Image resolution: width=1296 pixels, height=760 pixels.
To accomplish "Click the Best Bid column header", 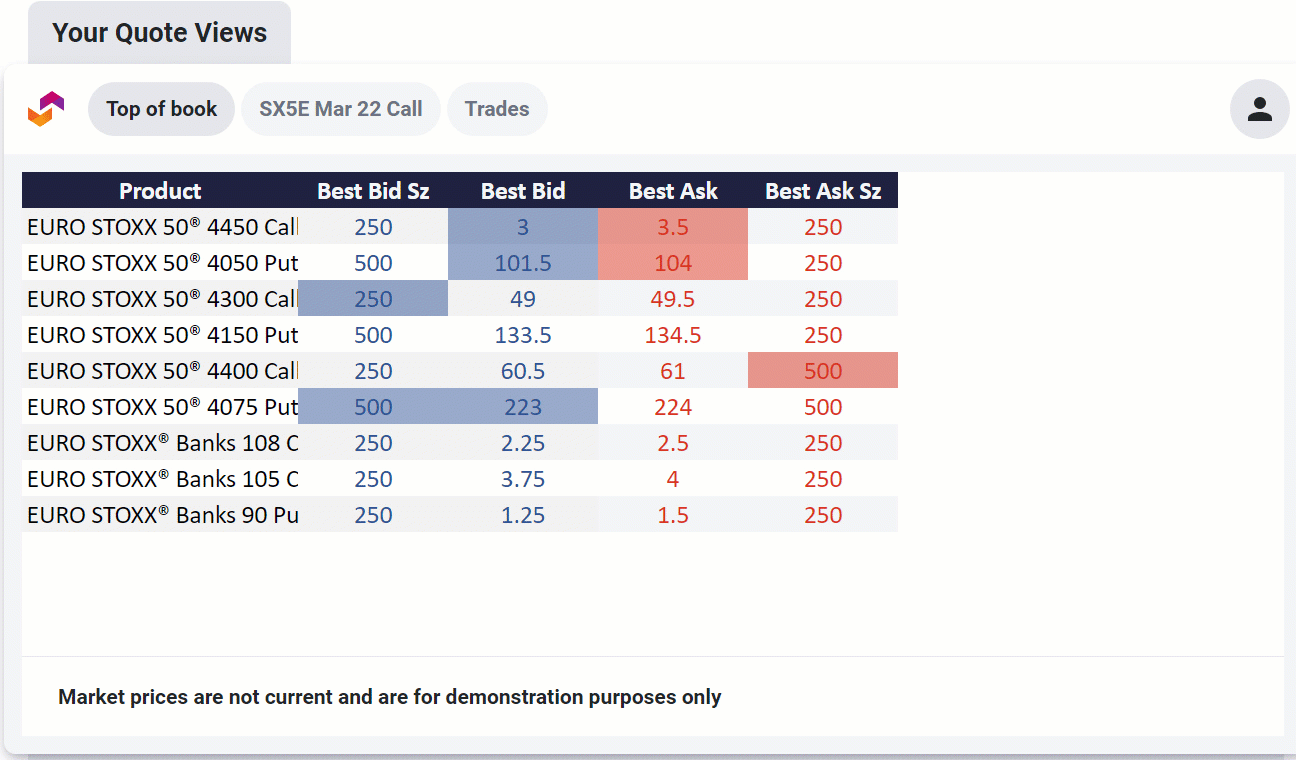I will [523, 190].
